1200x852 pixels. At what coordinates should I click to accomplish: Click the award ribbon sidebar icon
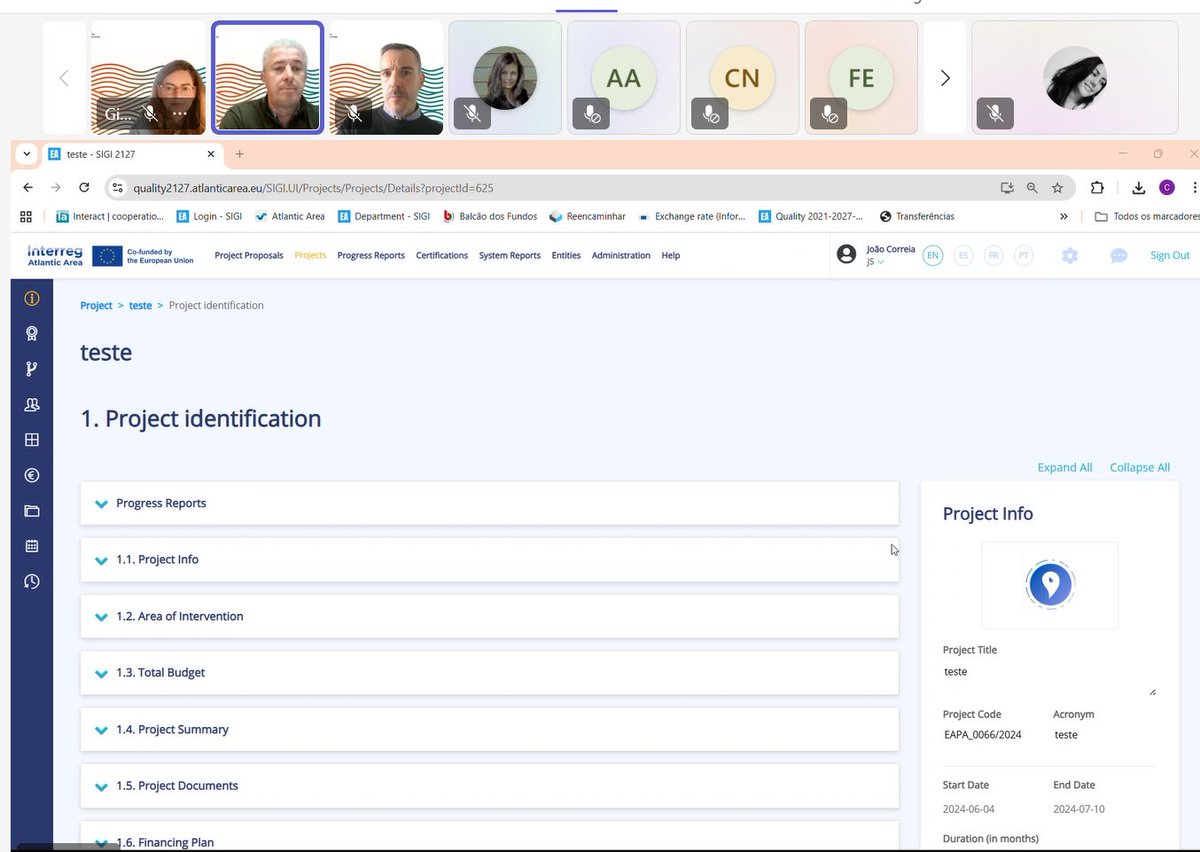pos(32,334)
